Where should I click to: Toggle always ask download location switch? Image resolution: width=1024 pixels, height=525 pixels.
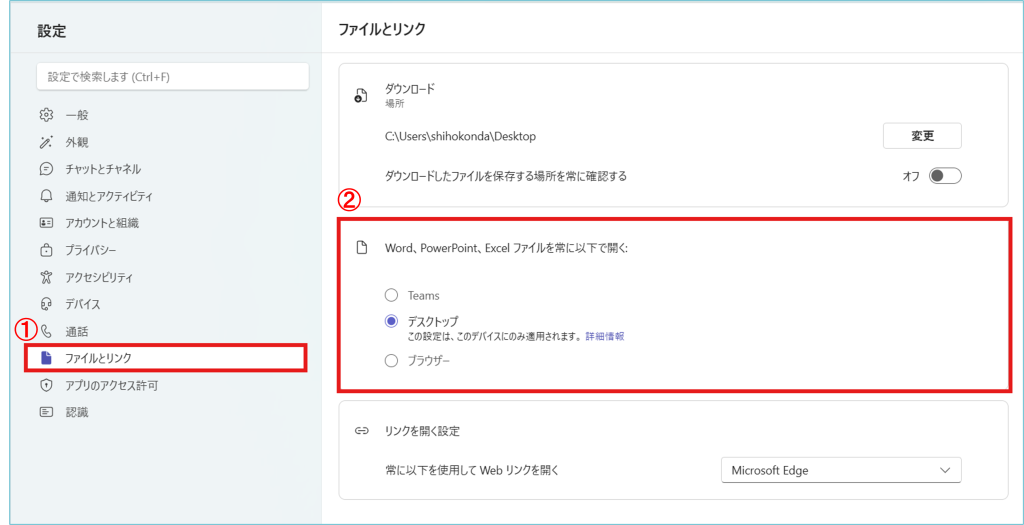point(944,176)
